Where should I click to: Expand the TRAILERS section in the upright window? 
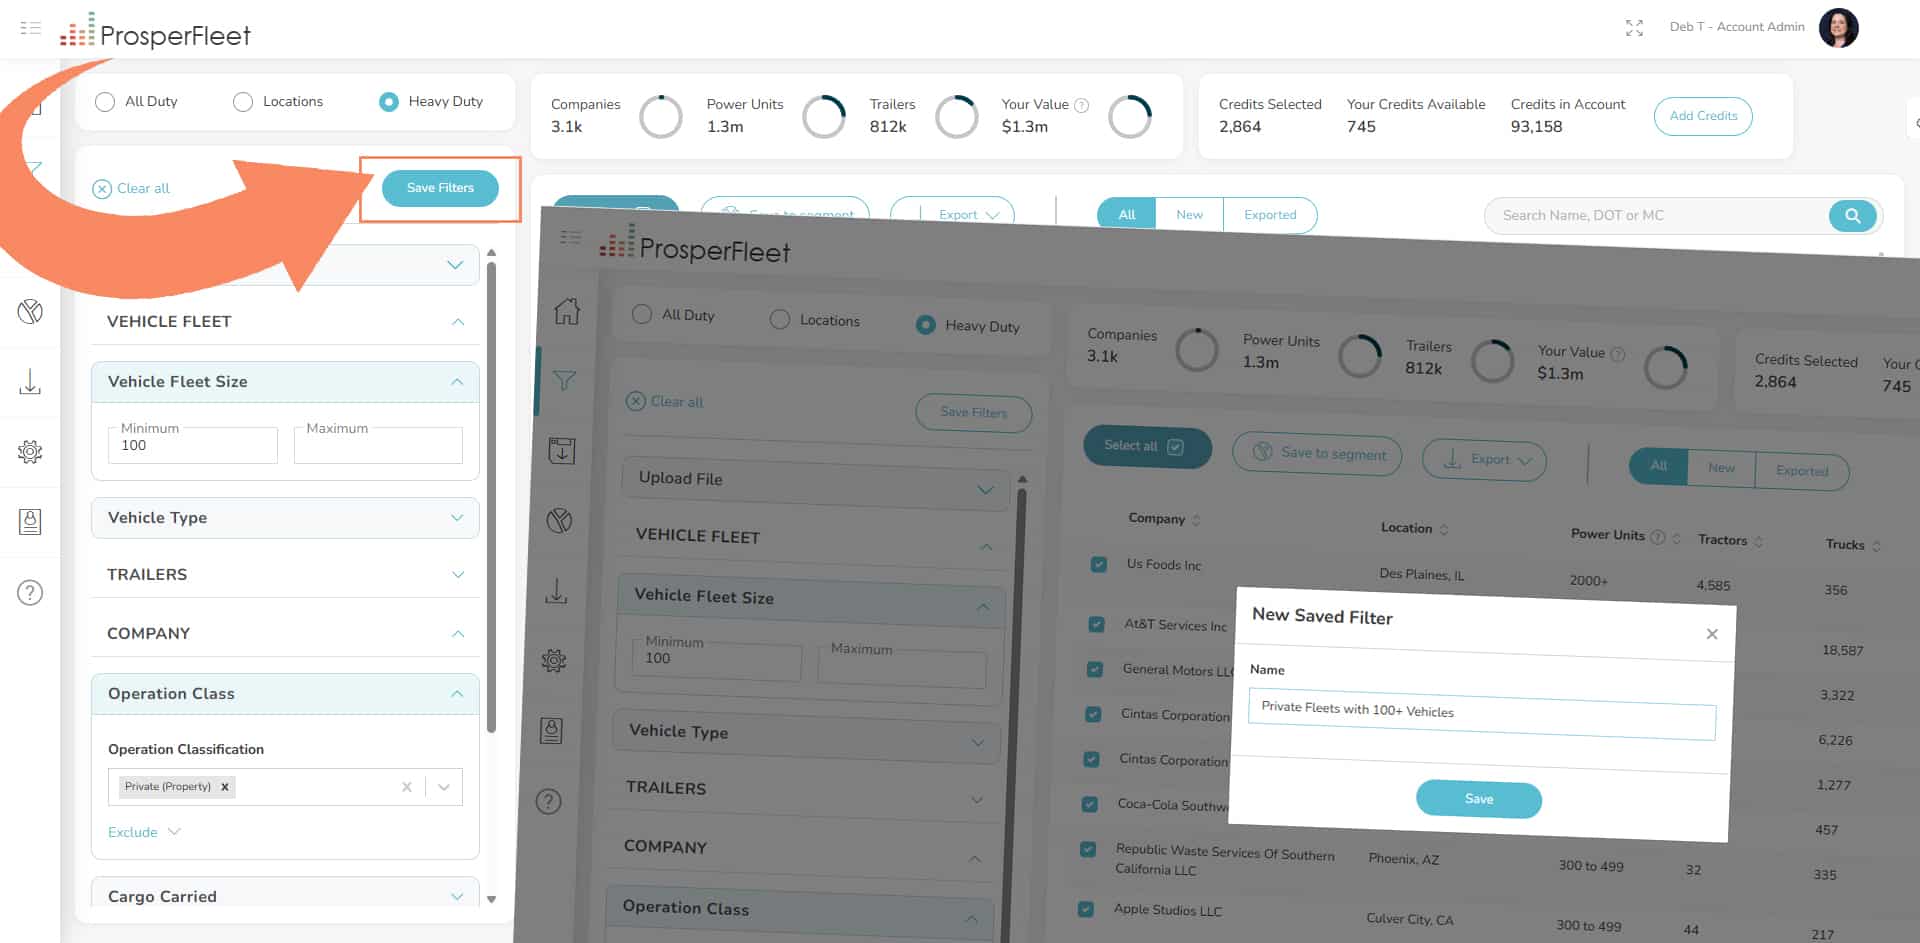click(458, 575)
